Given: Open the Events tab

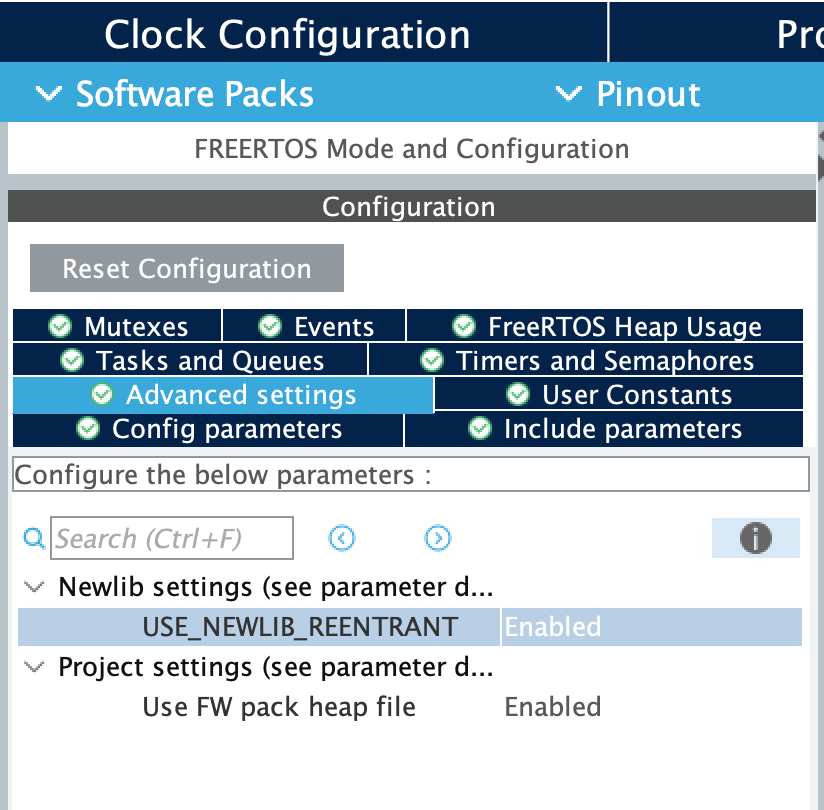Looking at the screenshot, I should (315, 326).
